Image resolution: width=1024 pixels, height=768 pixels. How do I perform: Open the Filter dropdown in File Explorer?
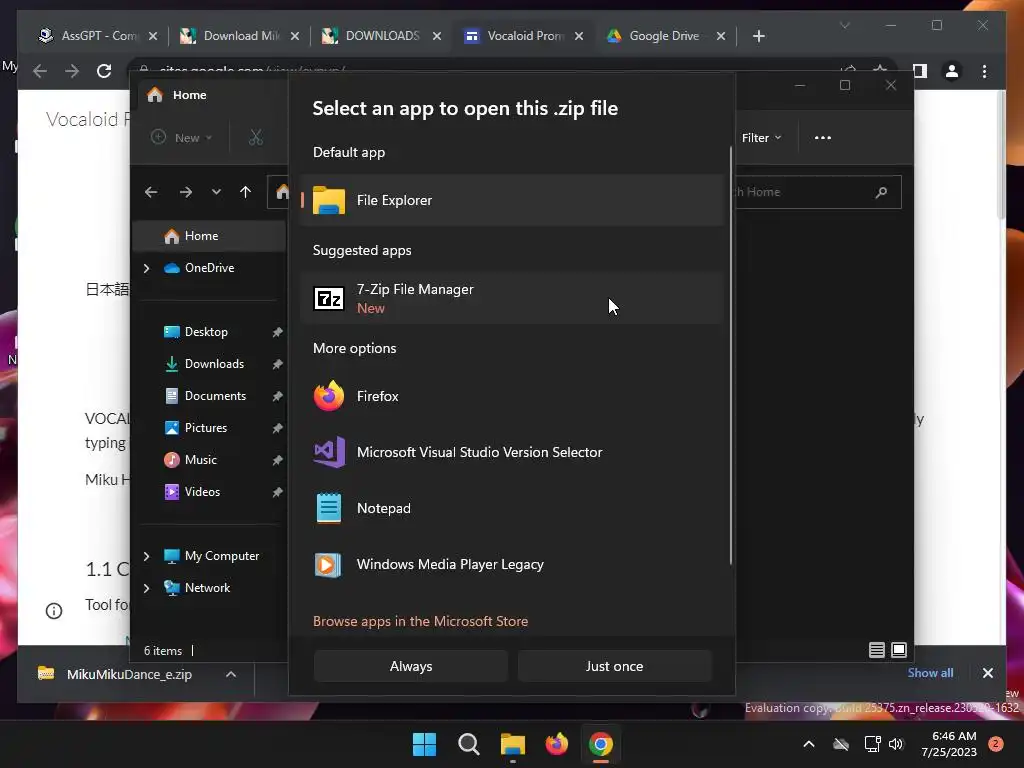(x=761, y=138)
